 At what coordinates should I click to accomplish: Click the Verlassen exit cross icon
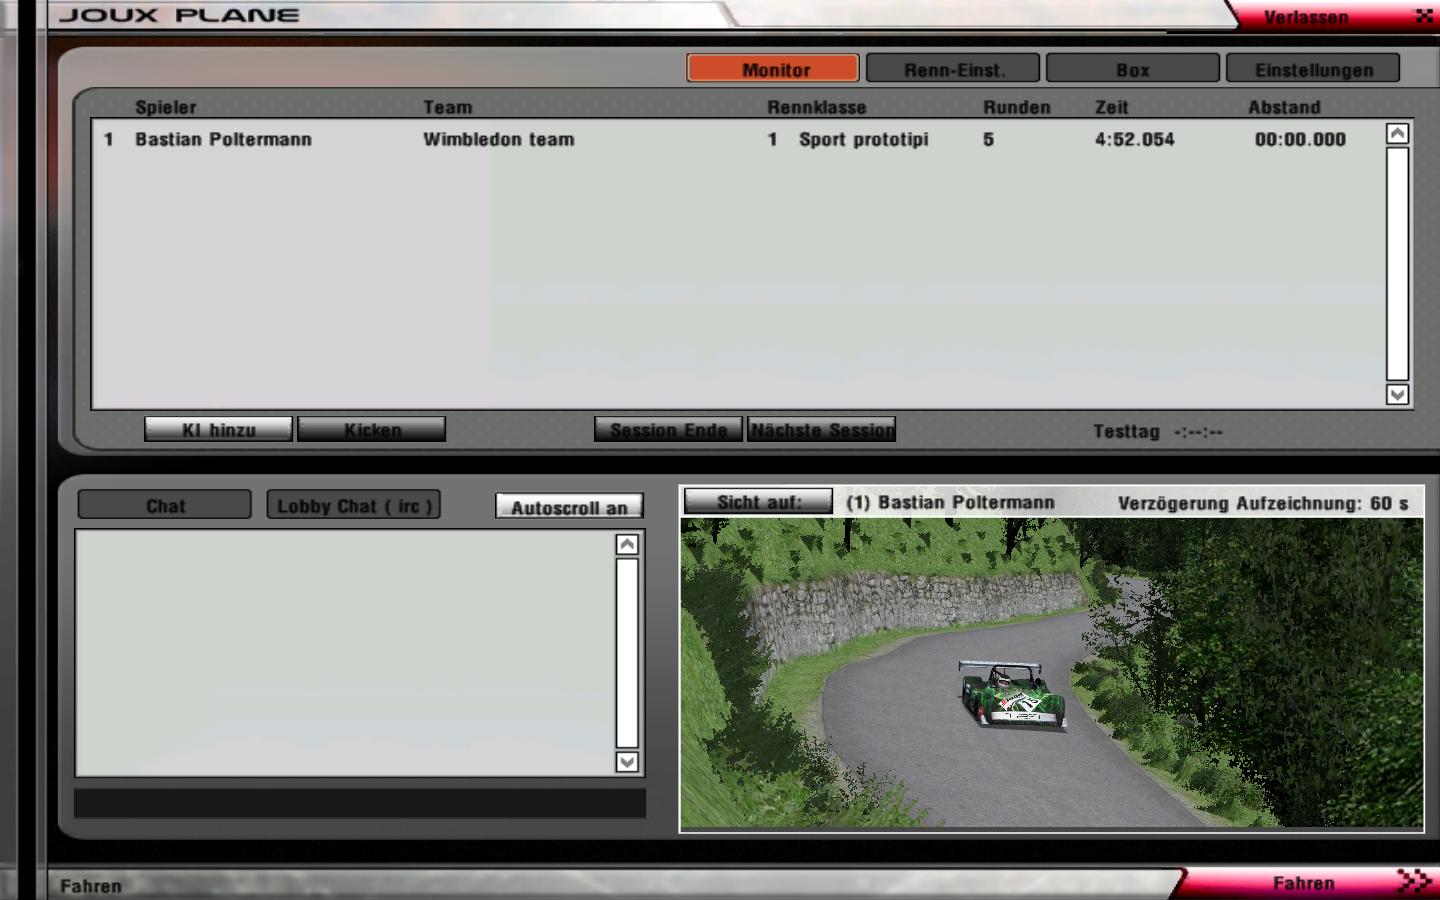[1423, 16]
